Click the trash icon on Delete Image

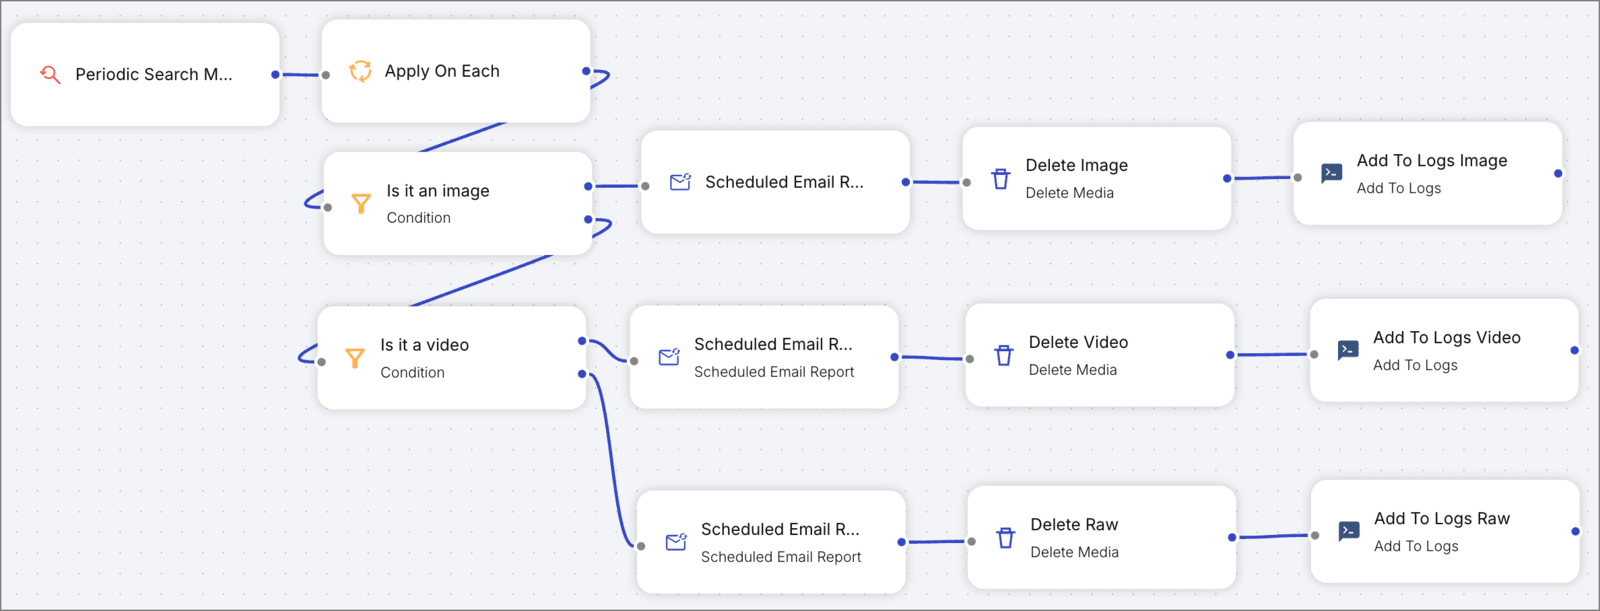1000,179
